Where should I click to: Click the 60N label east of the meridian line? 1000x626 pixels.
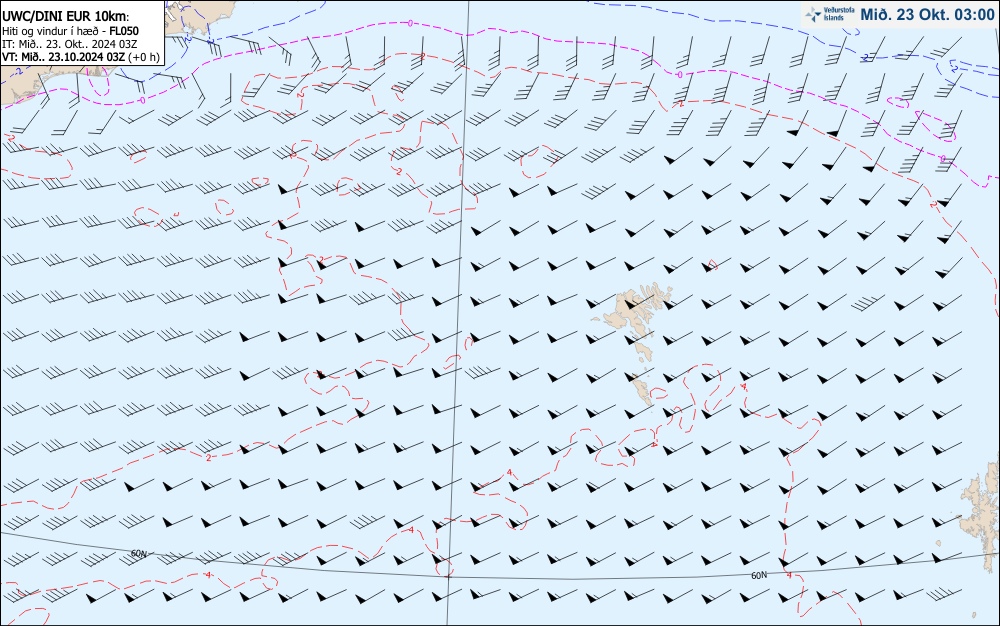(x=759, y=575)
